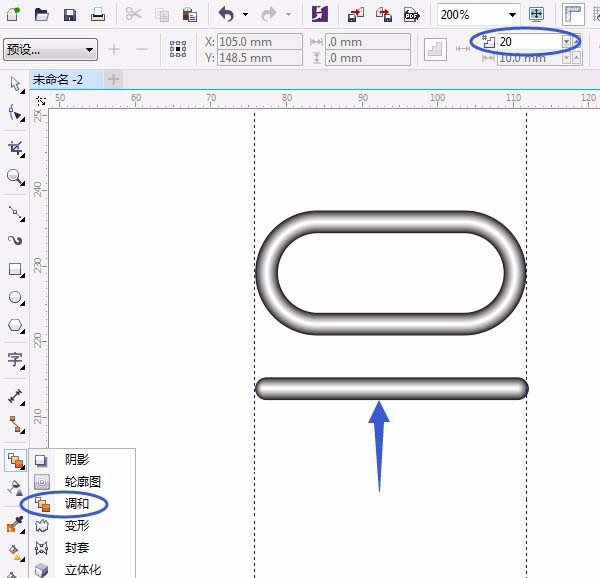600x578 pixels.
Task: Open blend steps value dropdown arrow
Action: (566, 41)
